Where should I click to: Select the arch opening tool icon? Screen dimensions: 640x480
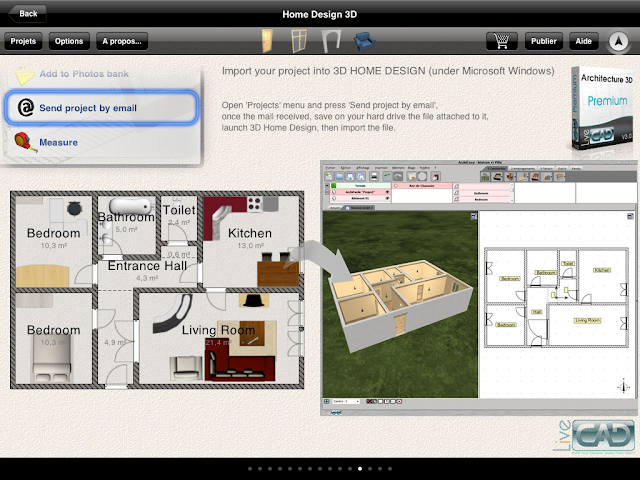click(x=331, y=41)
